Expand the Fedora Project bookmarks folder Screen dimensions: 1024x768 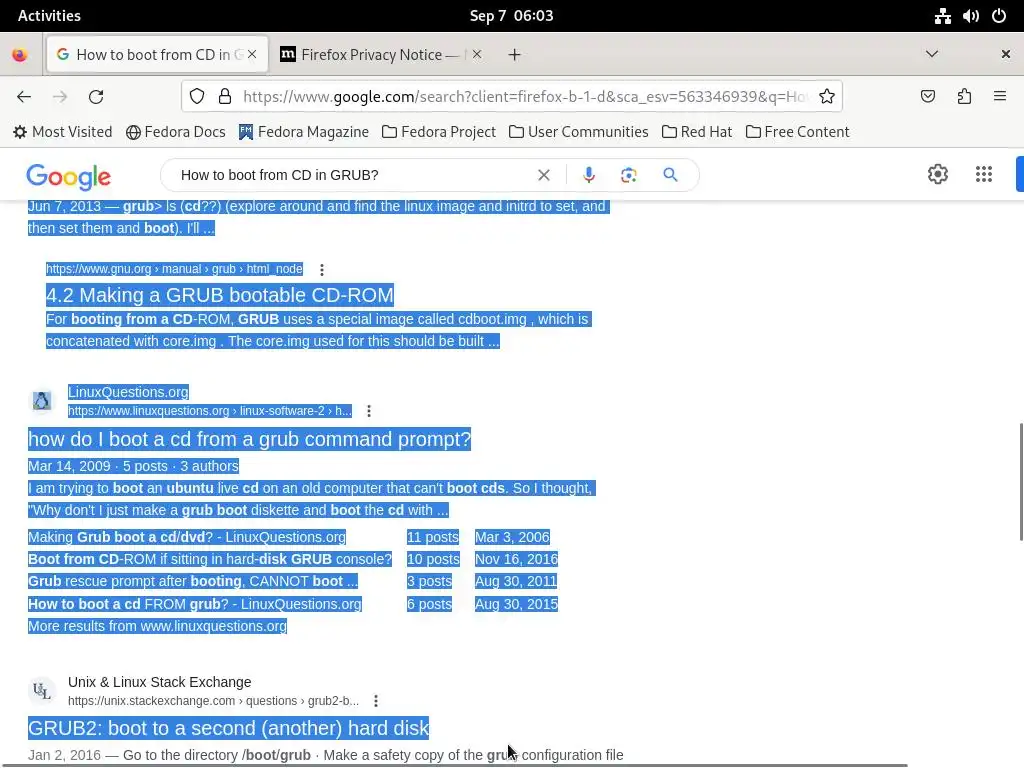pos(439,132)
